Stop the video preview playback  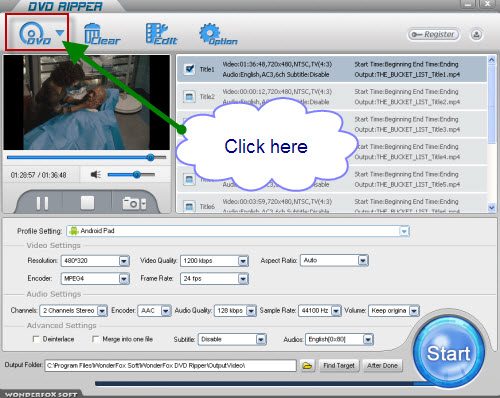(x=87, y=203)
